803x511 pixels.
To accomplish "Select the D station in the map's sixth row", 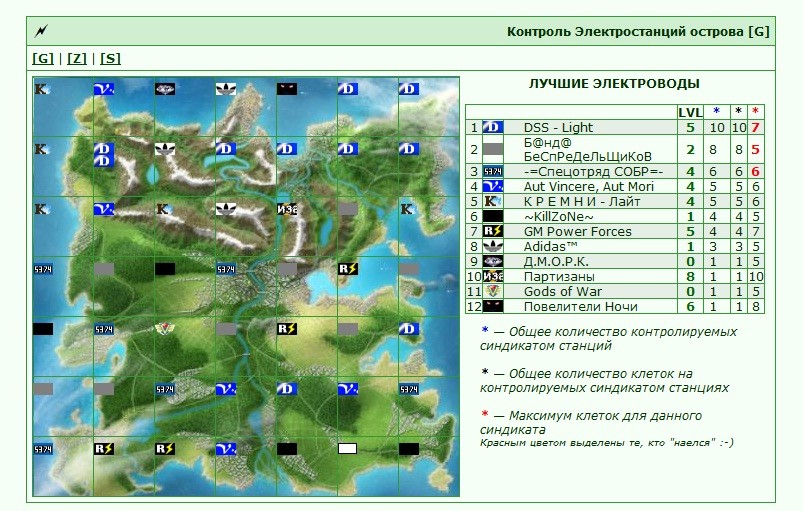I will (287, 389).
